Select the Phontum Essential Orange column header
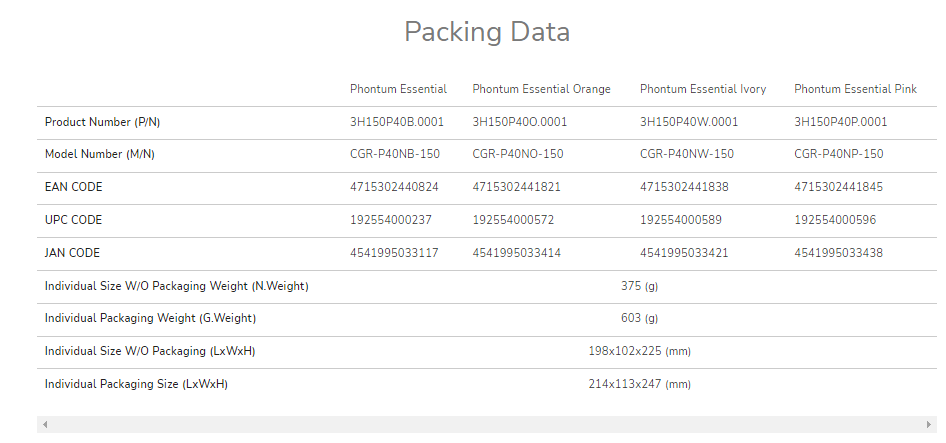 tap(541, 89)
